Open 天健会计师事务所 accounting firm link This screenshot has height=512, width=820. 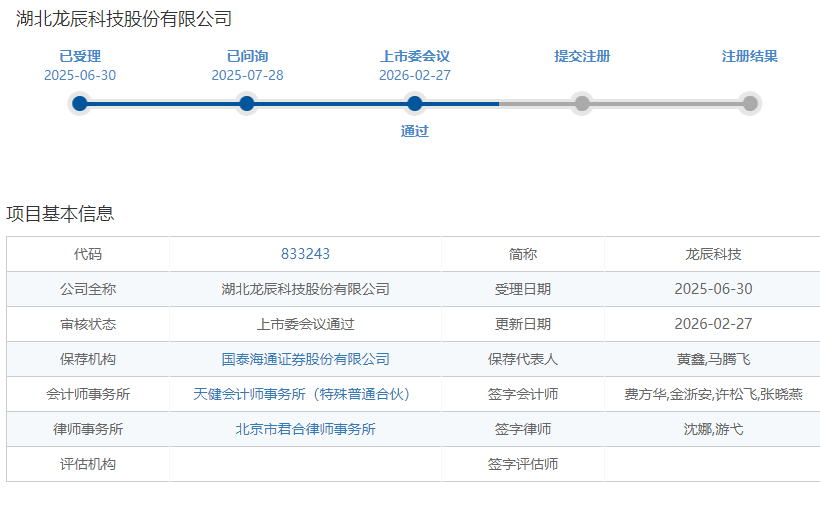(302, 394)
